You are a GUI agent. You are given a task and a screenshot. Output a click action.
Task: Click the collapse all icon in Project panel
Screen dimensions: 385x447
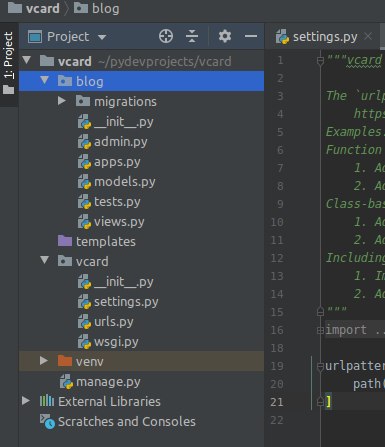tap(192, 36)
